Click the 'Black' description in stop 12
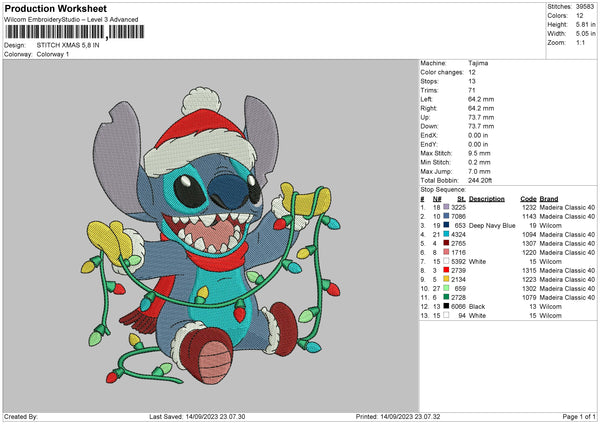 tap(477, 307)
